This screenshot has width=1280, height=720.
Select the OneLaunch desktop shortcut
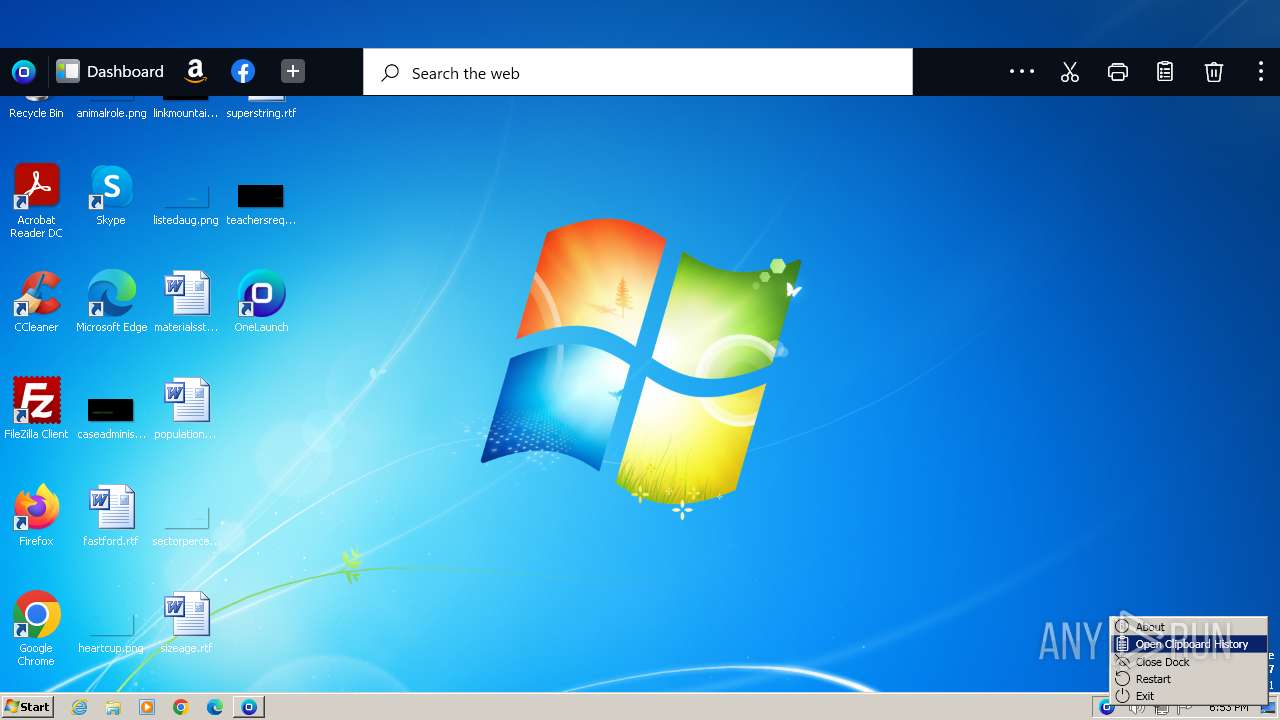coord(261,301)
